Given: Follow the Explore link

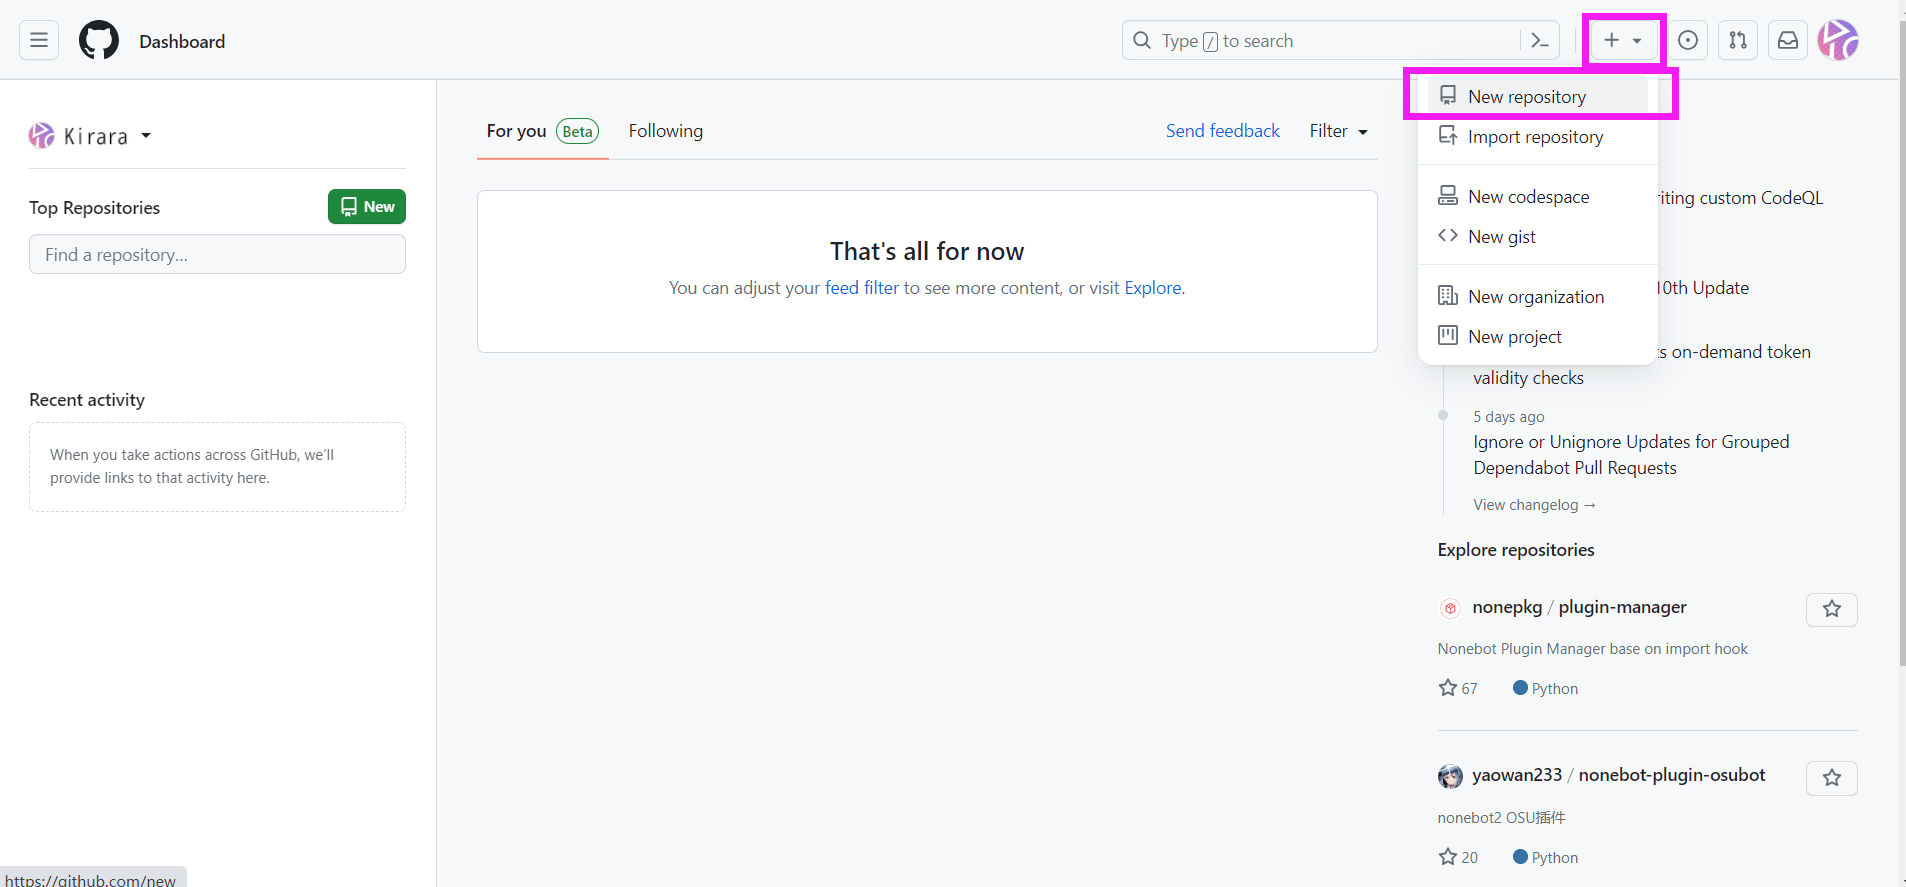Looking at the screenshot, I should coord(1152,288).
